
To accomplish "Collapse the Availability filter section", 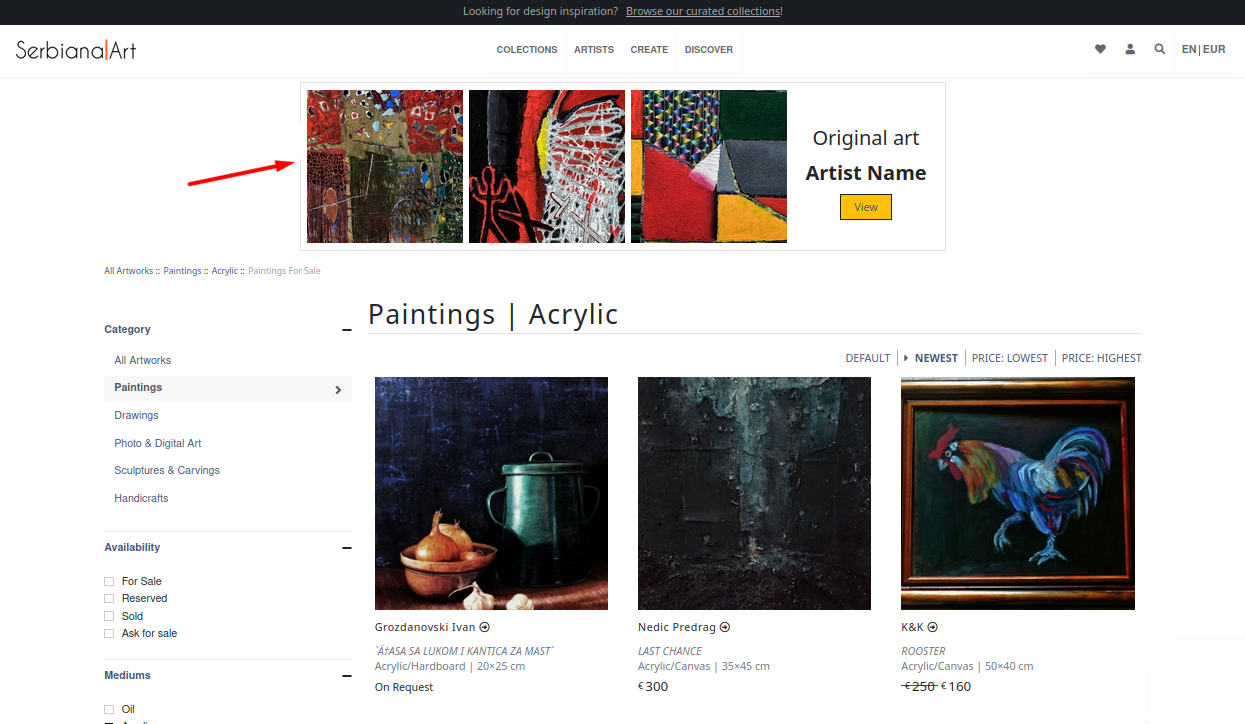I will (x=347, y=548).
